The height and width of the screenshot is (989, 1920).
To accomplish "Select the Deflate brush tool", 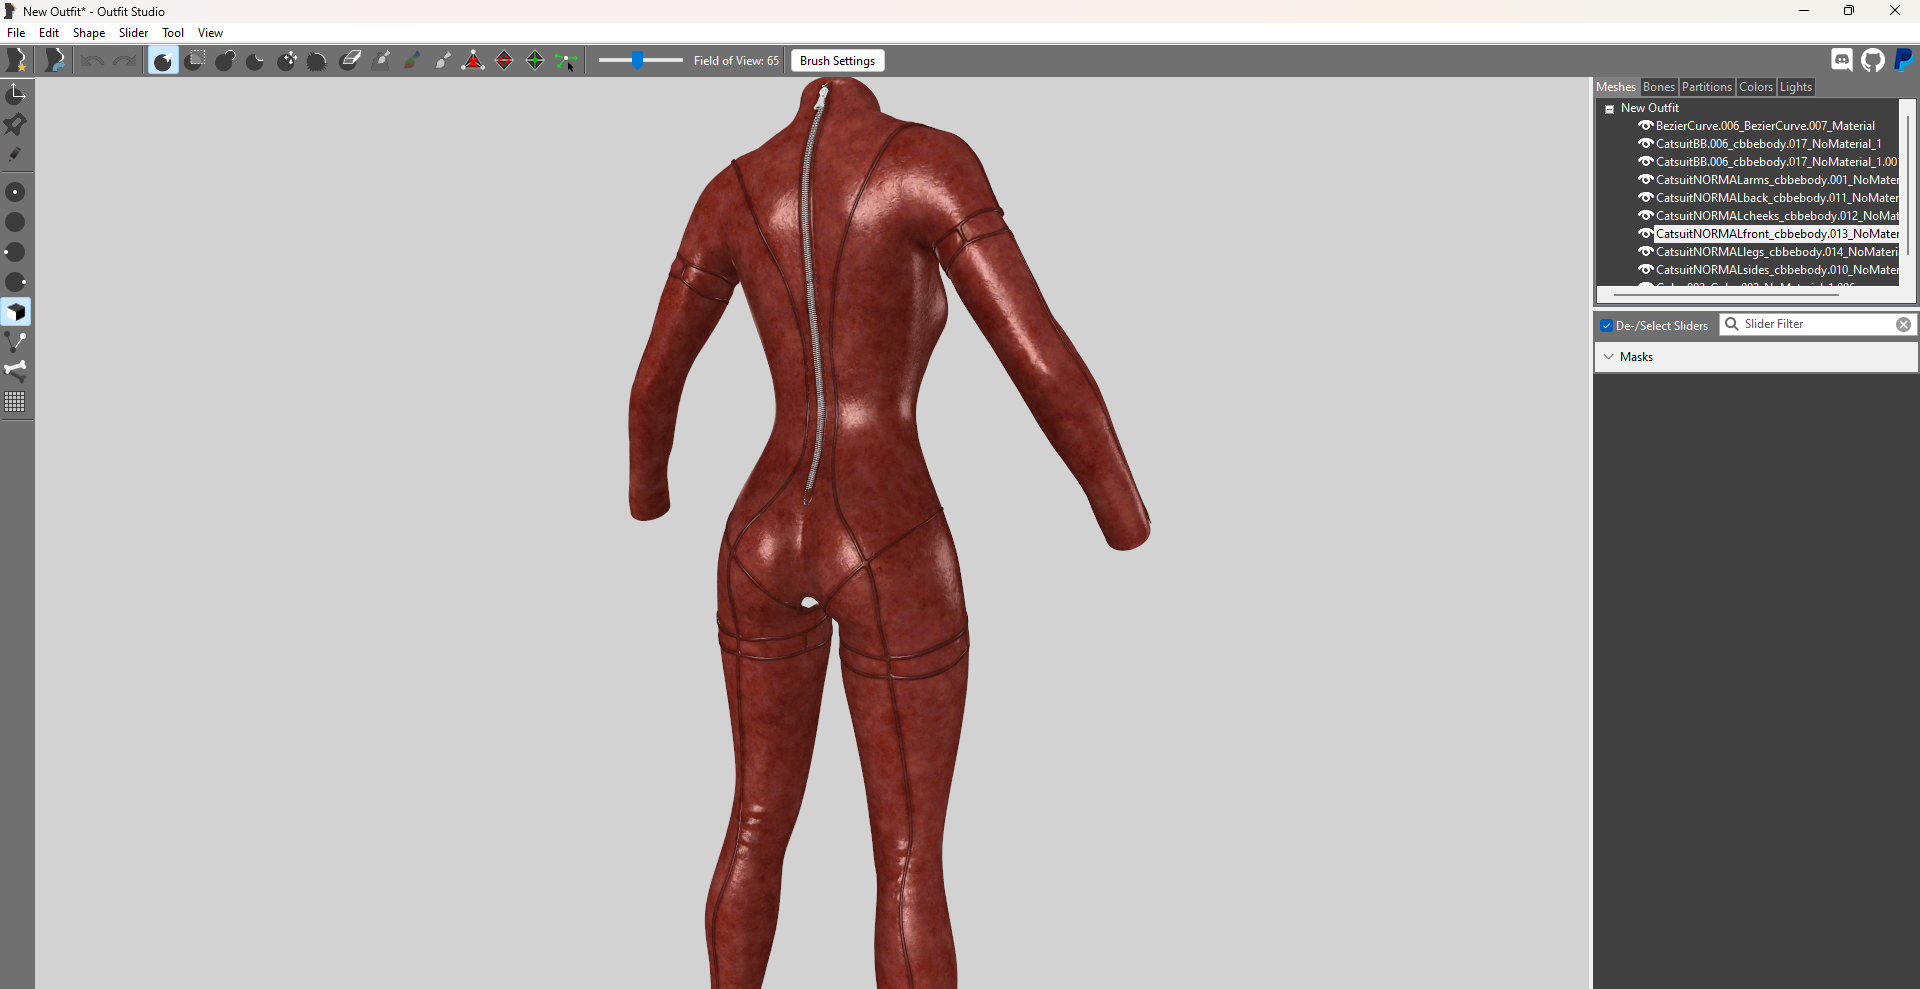I will click(255, 61).
